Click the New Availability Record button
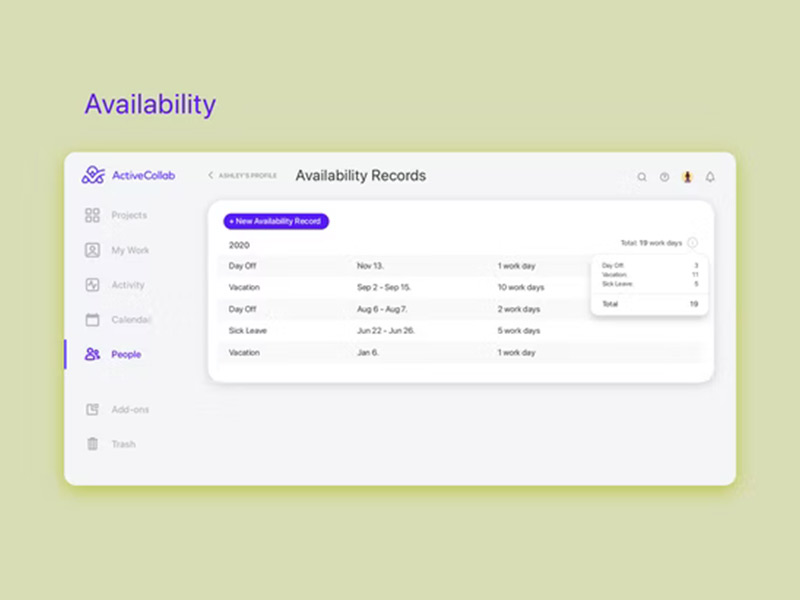800x600 pixels. 276,221
